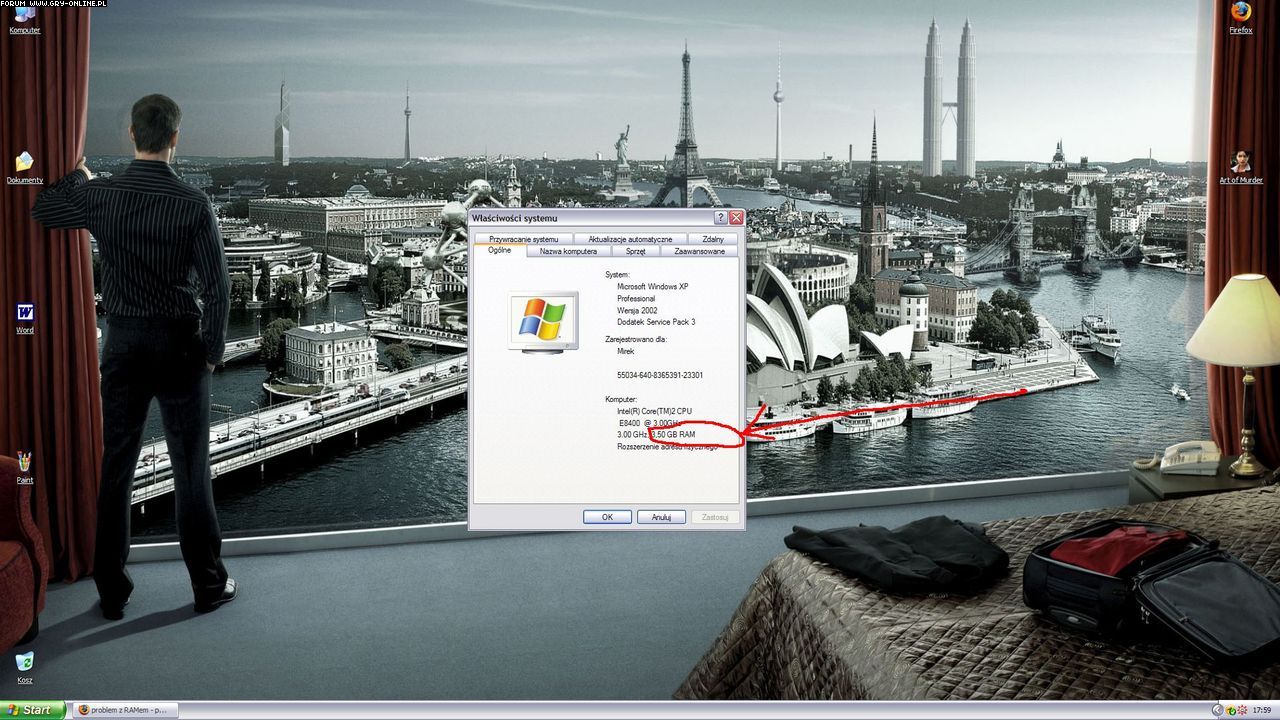Viewport: 1280px width, 720px height.
Task: Go to the Nazwa komputera tab
Action: point(568,251)
